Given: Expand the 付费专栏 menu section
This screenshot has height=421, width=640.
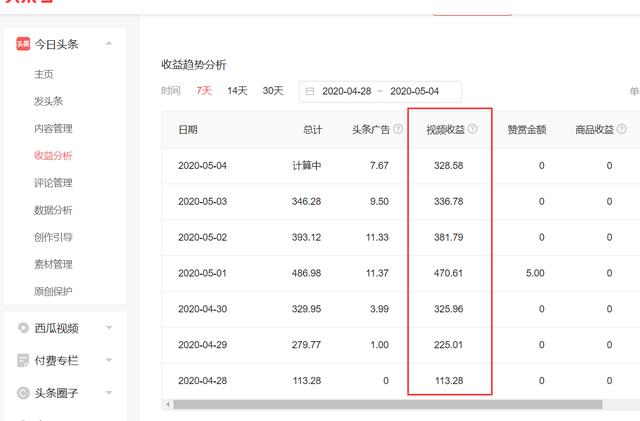Looking at the screenshot, I should [x=109, y=360].
